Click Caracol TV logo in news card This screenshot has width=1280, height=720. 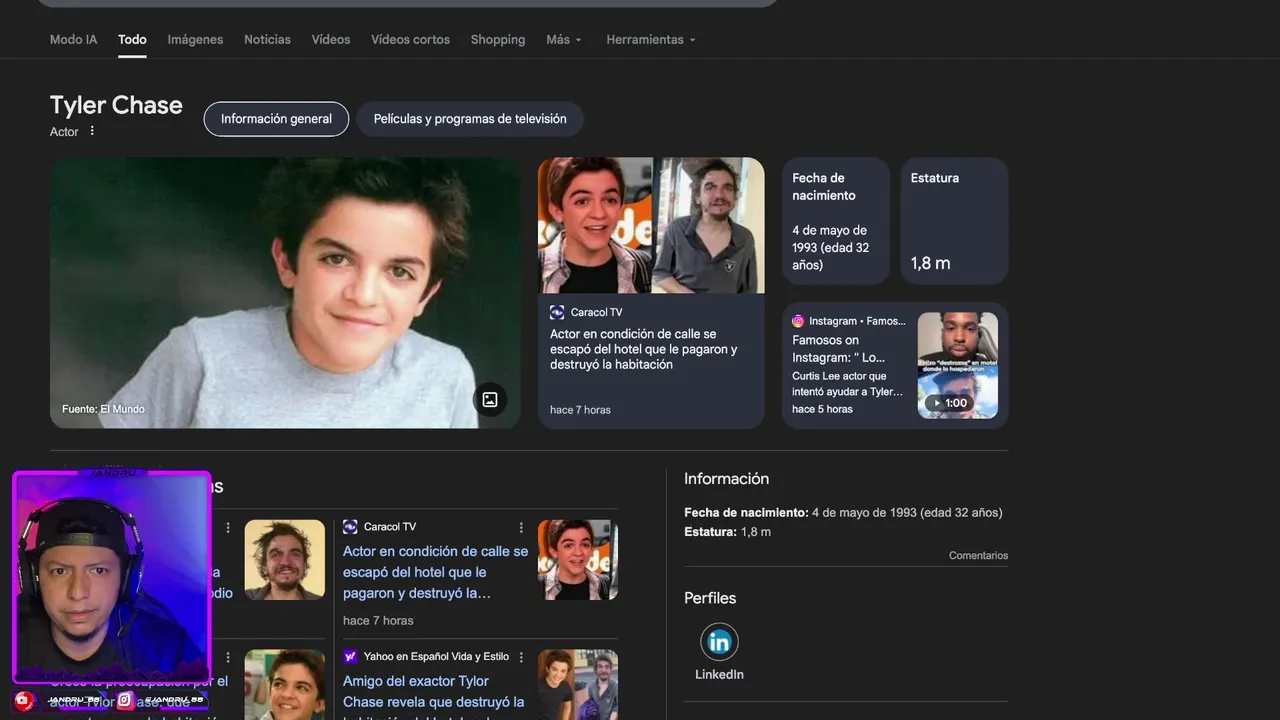pos(557,312)
